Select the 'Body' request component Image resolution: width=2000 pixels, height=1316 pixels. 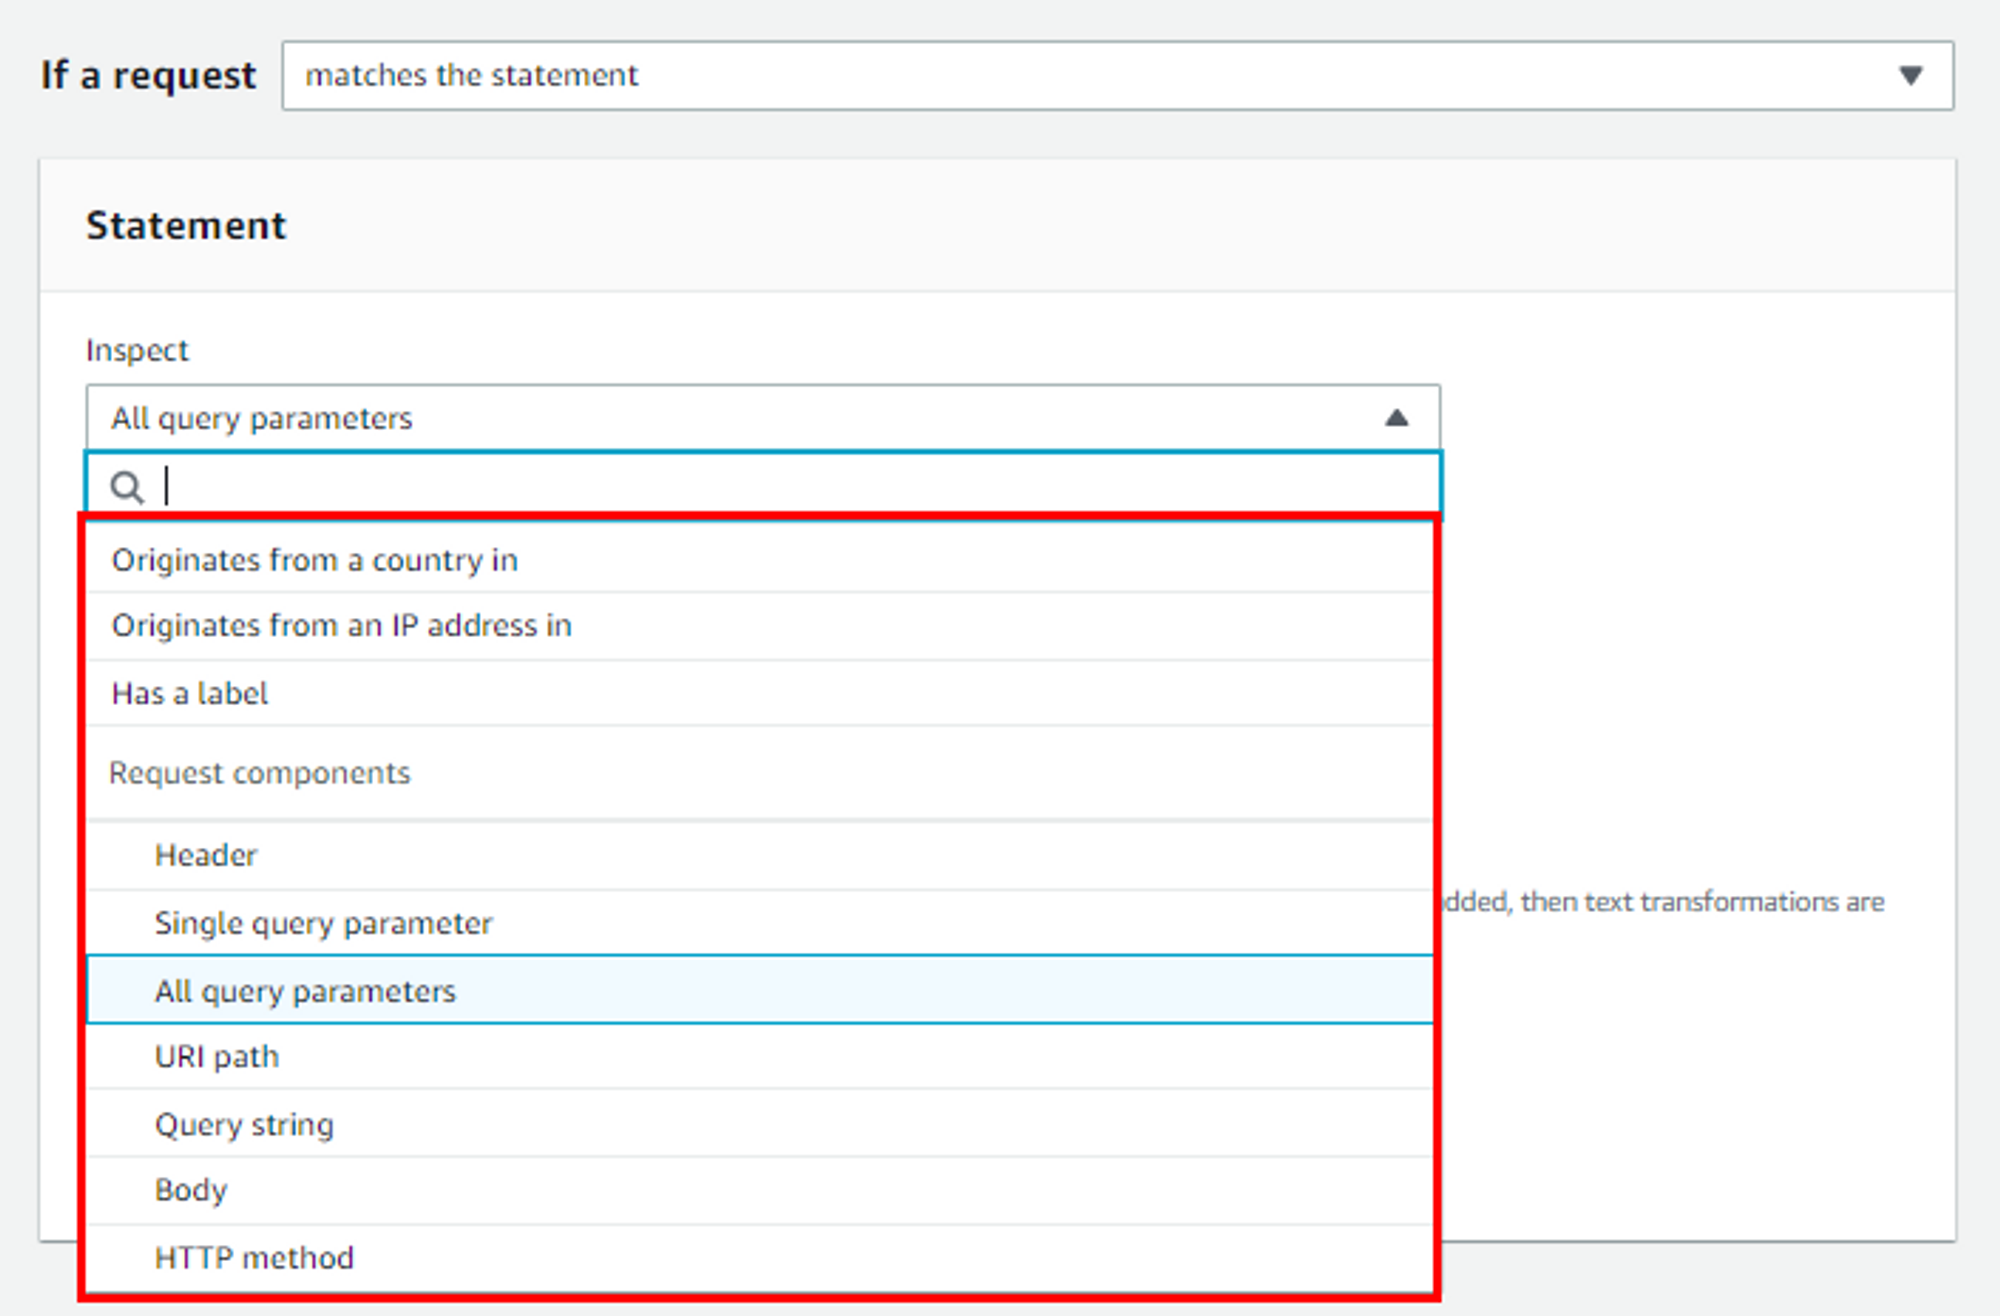click(x=191, y=1190)
